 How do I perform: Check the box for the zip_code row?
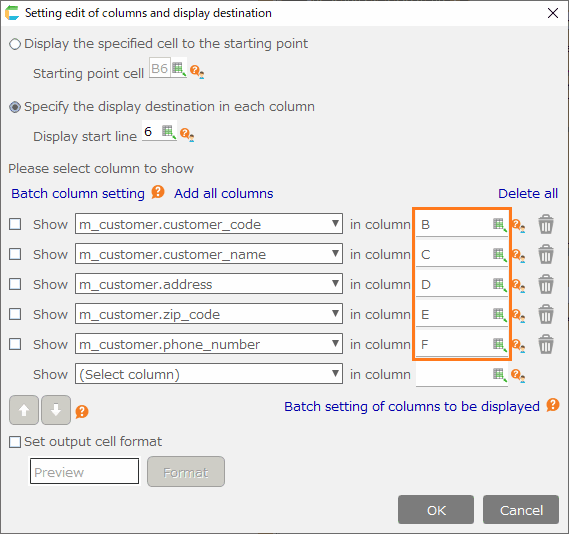(x=15, y=314)
